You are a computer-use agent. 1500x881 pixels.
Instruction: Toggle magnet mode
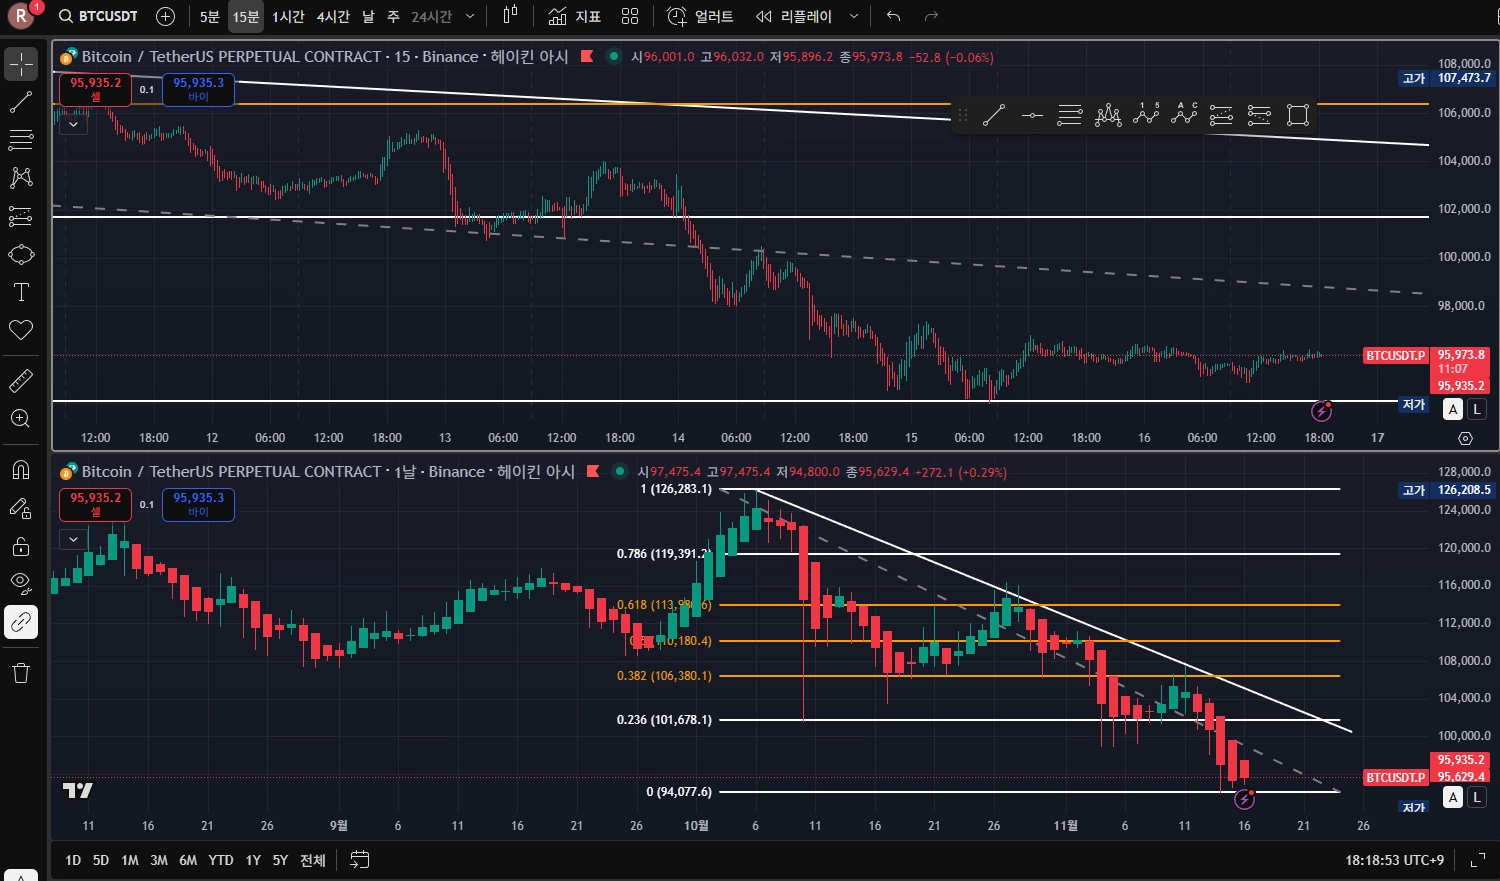(21, 470)
